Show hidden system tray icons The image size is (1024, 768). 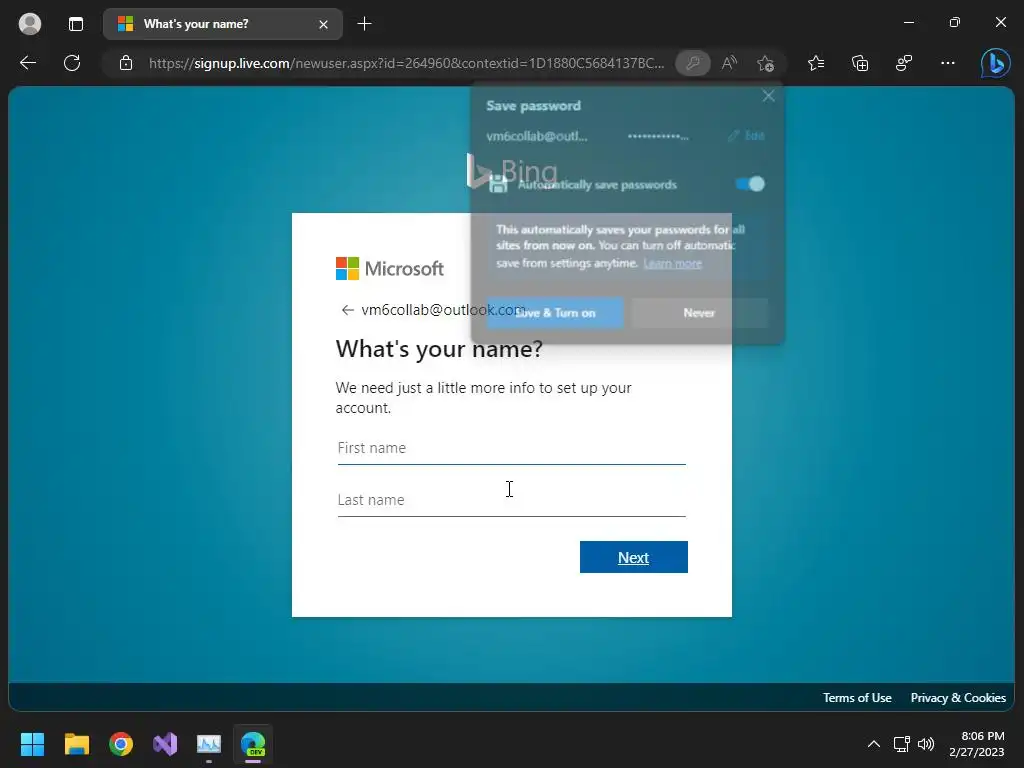click(873, 744)
